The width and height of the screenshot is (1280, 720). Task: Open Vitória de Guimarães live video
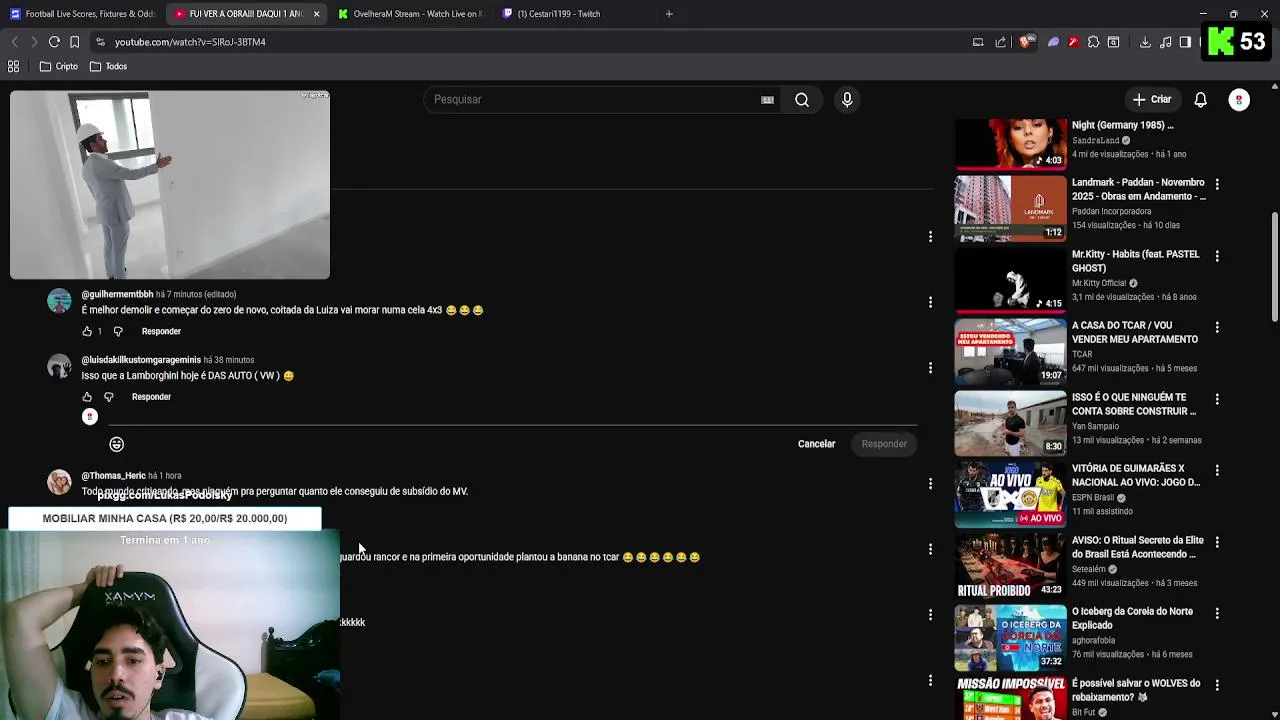[1010, 495]
